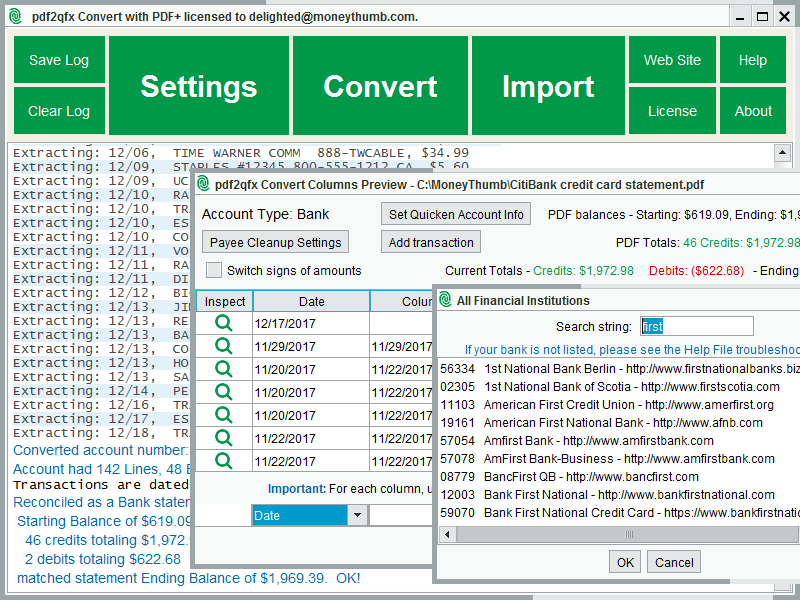Viewport: 800px width, 600px height.
Task: Click the Search string input field
Action: point(697,326)
